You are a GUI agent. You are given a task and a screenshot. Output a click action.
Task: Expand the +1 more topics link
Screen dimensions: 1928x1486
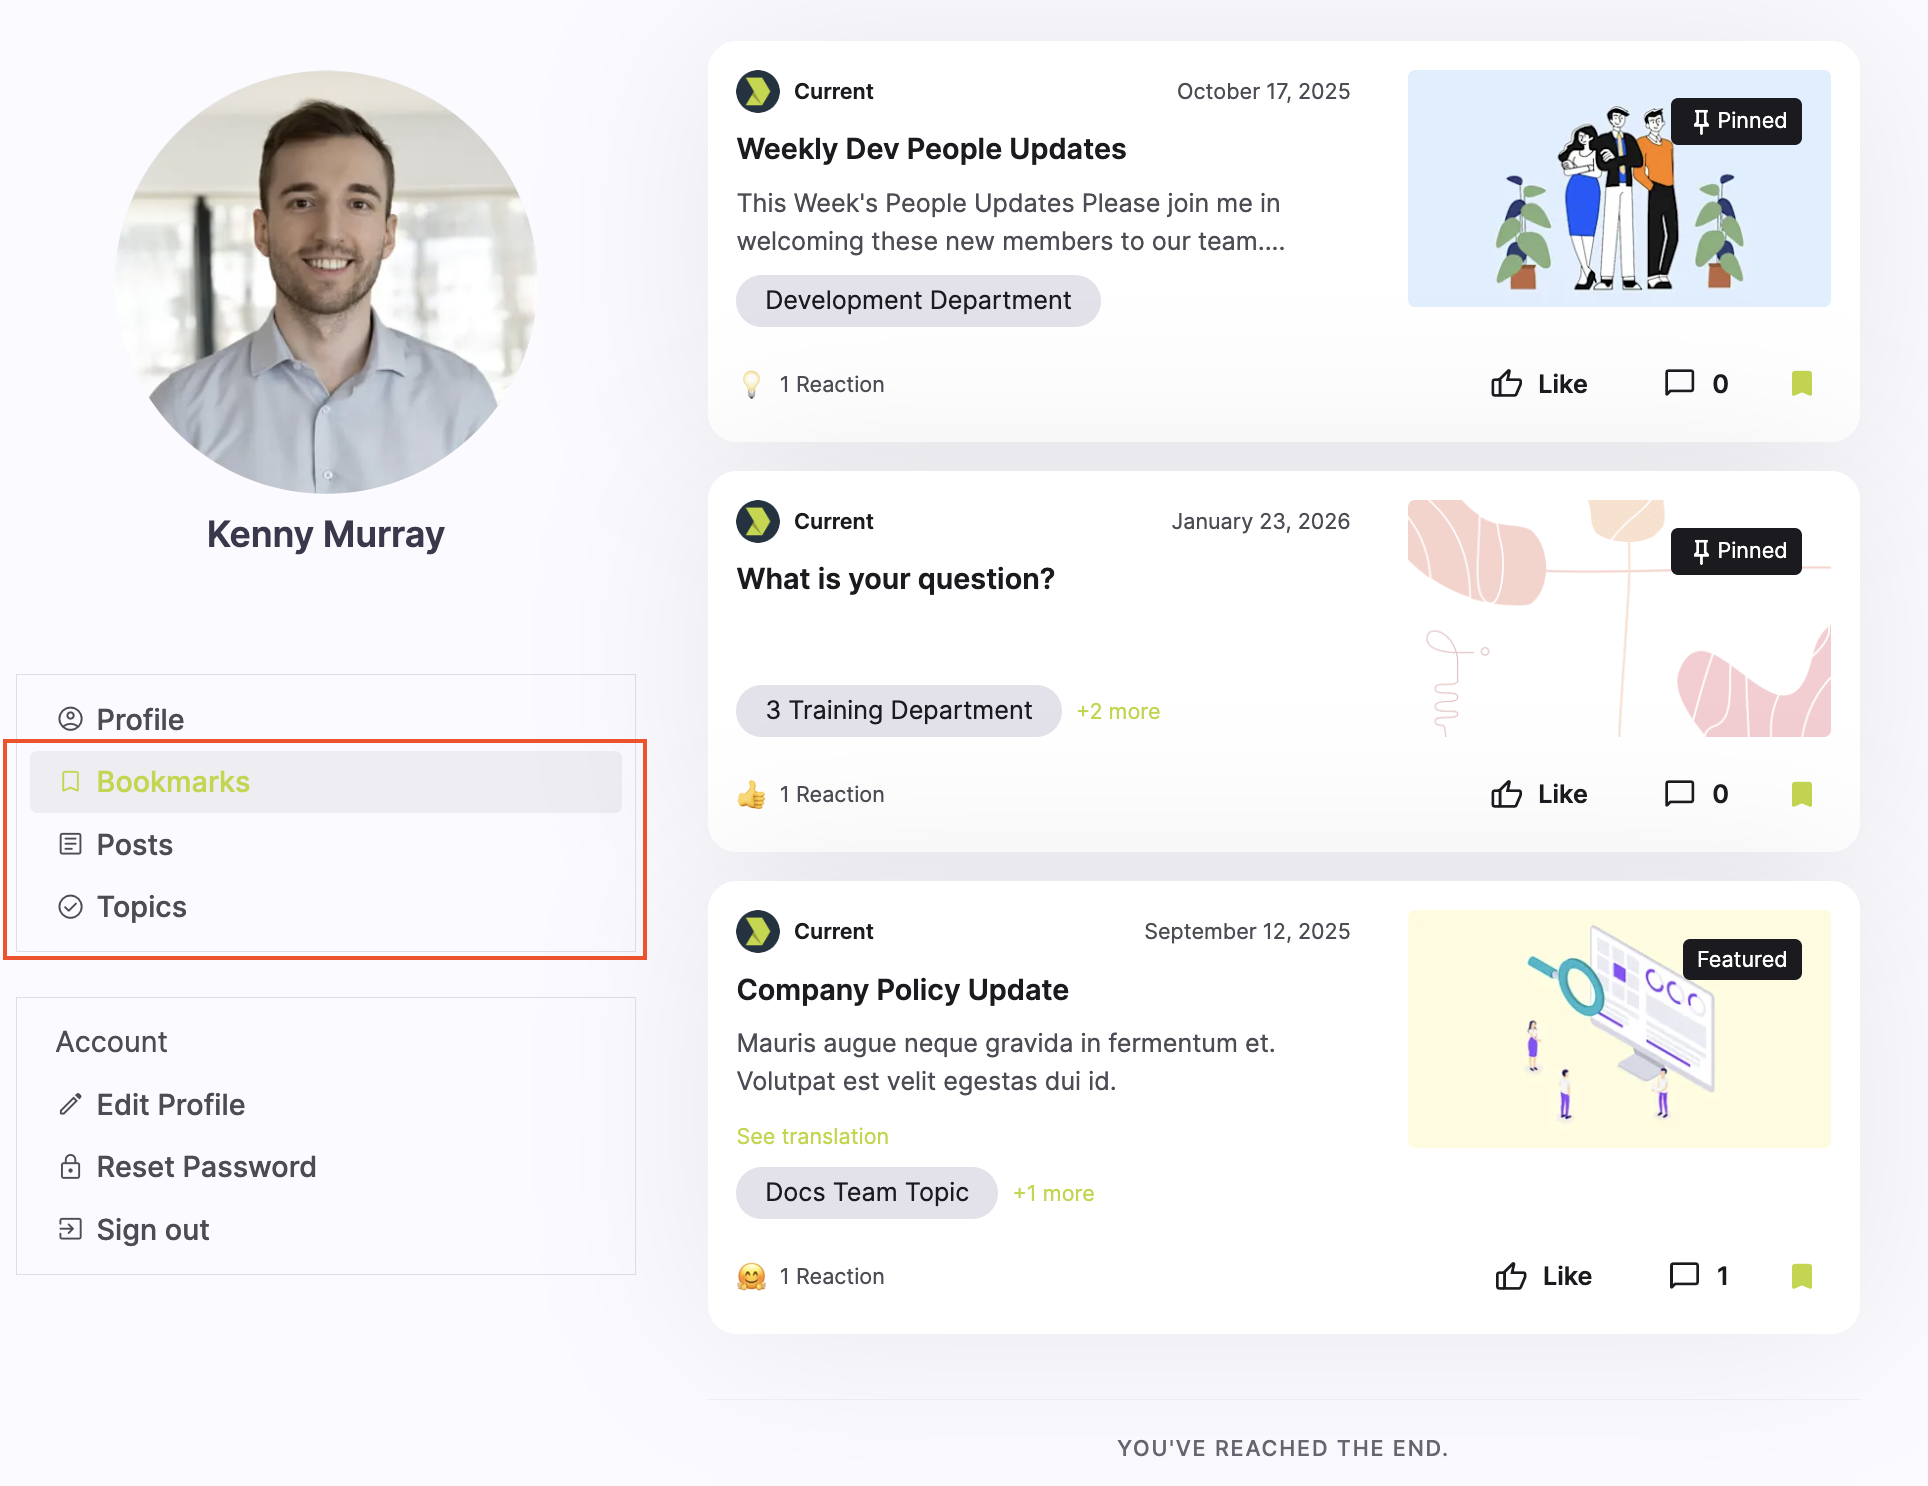1053,1194
